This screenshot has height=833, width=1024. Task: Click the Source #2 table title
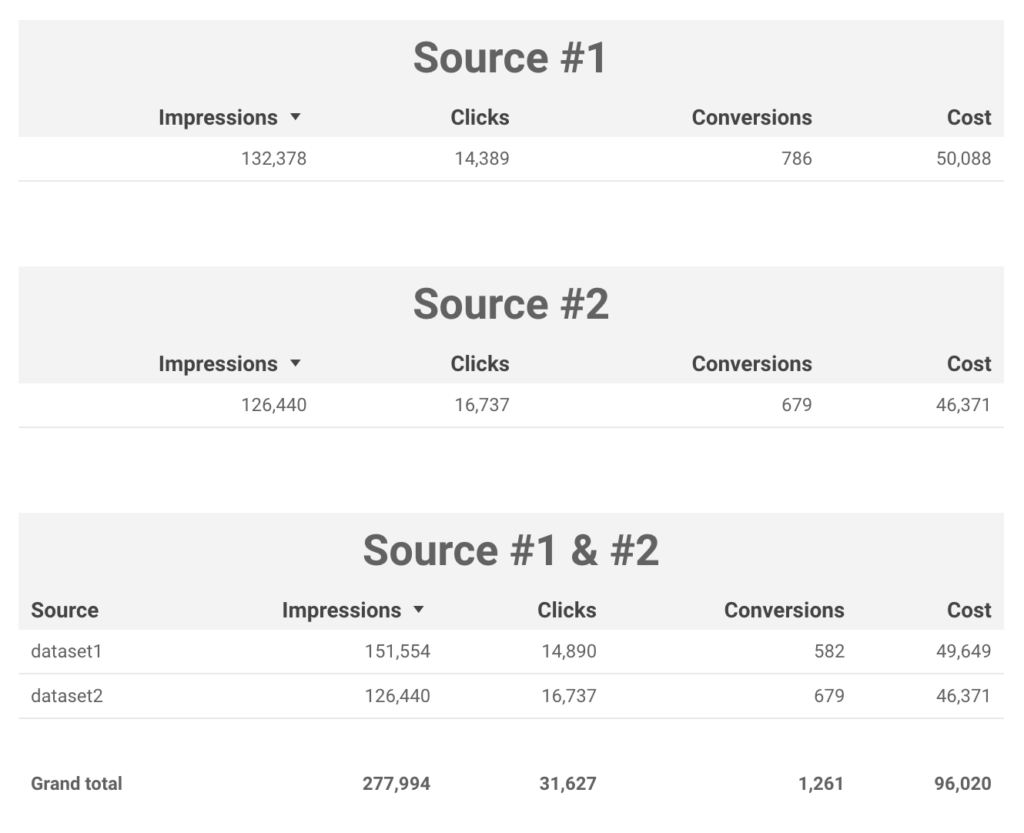pos(510,305)
